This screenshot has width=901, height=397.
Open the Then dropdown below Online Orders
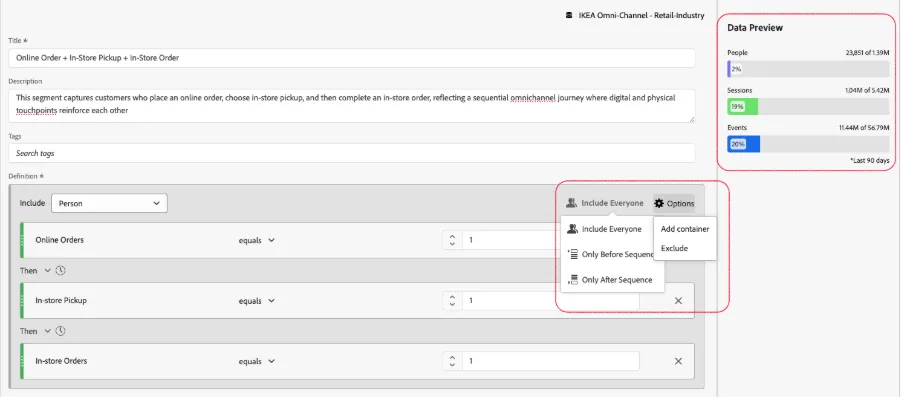tap(36, 271)
